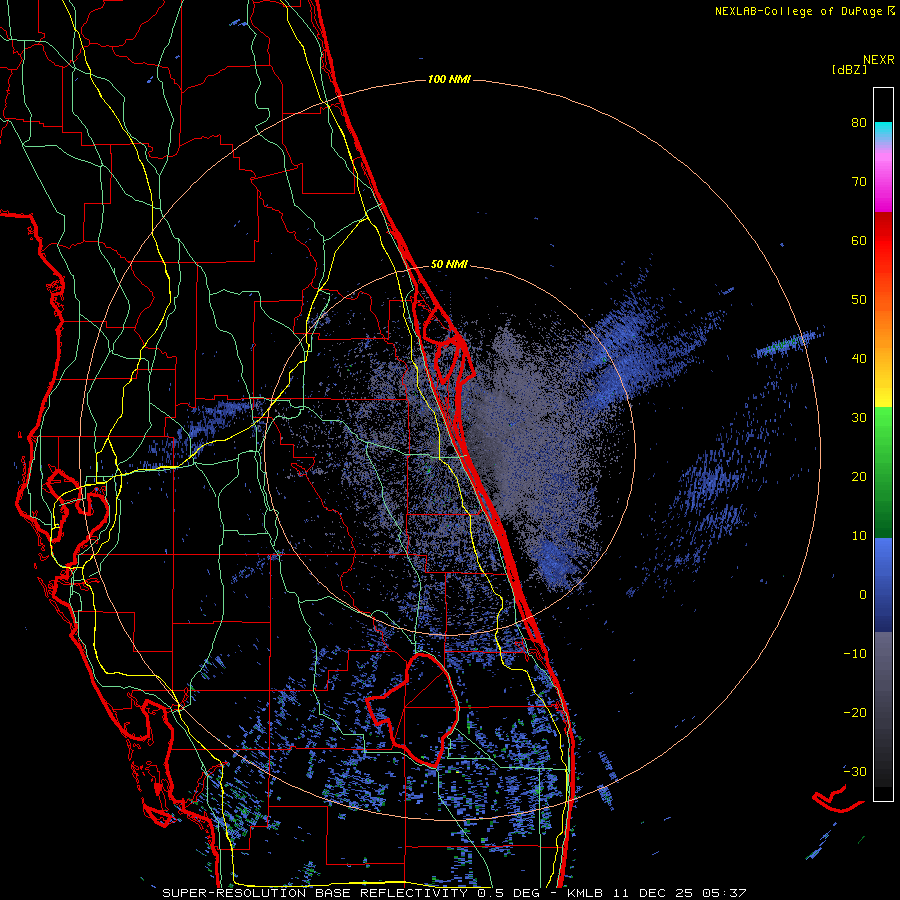900x900 pixels.
Task: Click the 60 dBZ scale value
Action: pos(859,240)
